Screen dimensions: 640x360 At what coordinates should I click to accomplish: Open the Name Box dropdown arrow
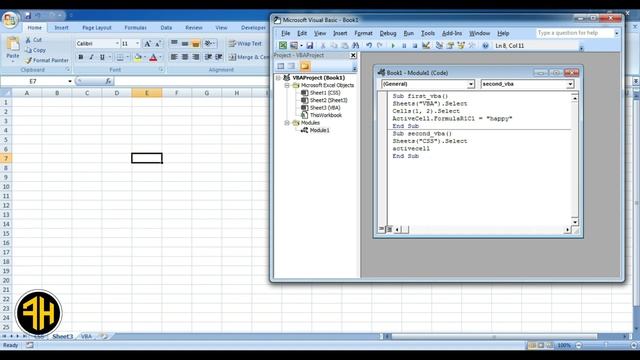[x=70, y=81]
